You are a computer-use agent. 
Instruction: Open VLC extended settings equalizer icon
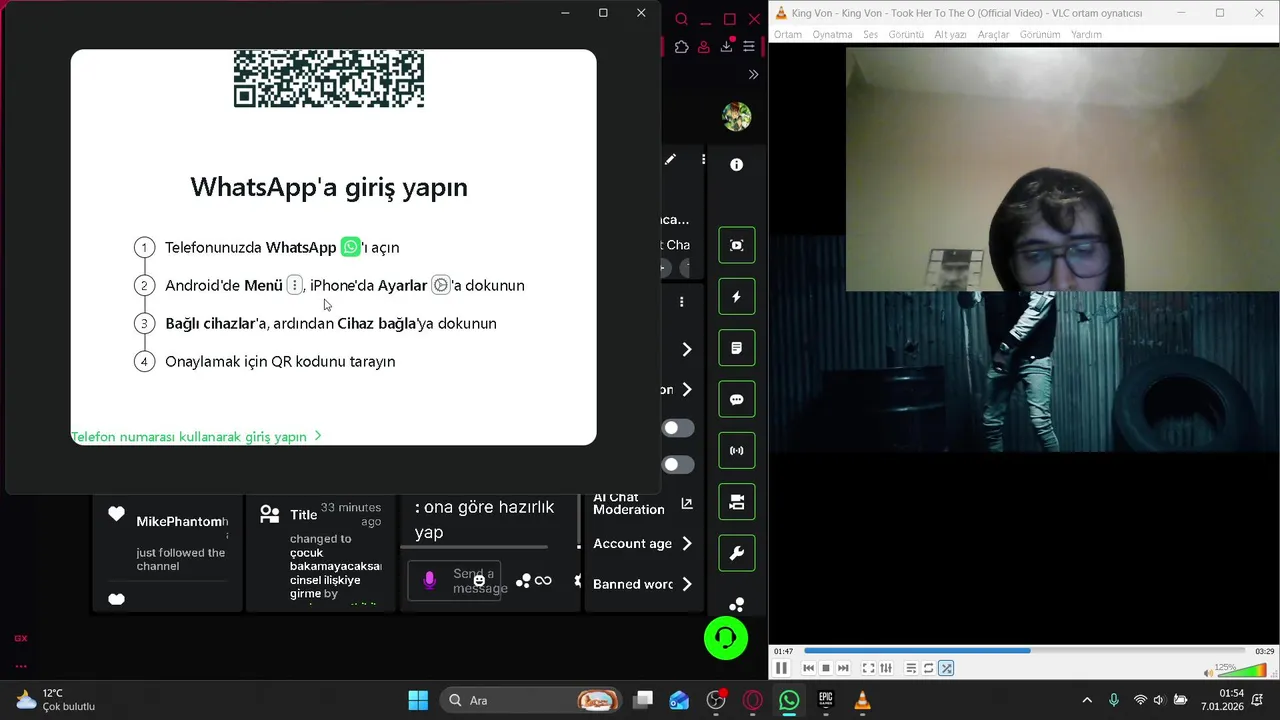point(885,668)
